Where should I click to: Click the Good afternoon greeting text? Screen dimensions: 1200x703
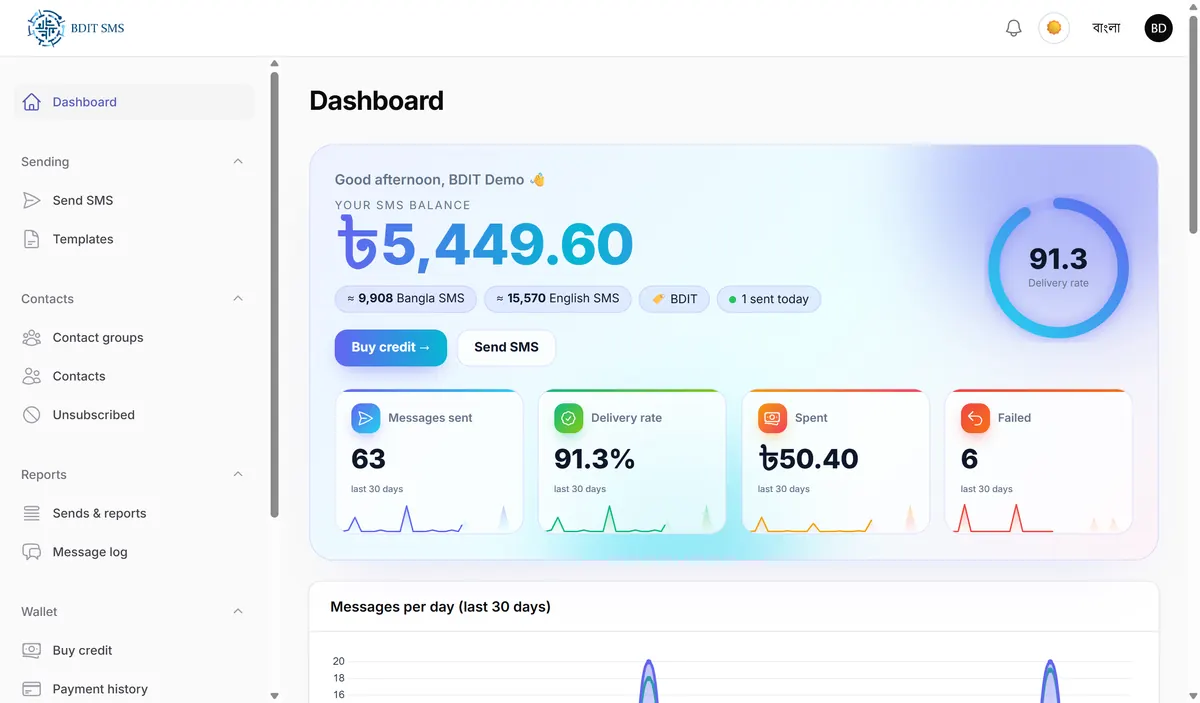click(x=440, y=180)
